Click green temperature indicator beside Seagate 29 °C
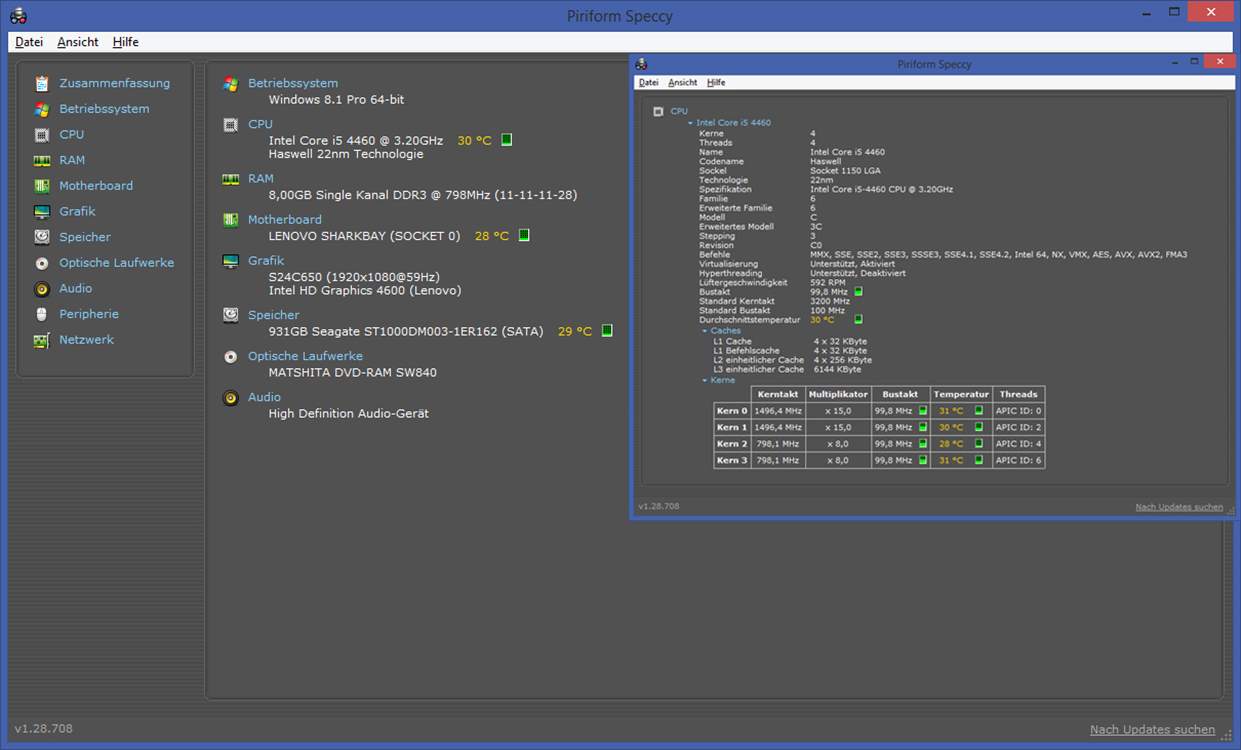 click(x=607, y=330)
